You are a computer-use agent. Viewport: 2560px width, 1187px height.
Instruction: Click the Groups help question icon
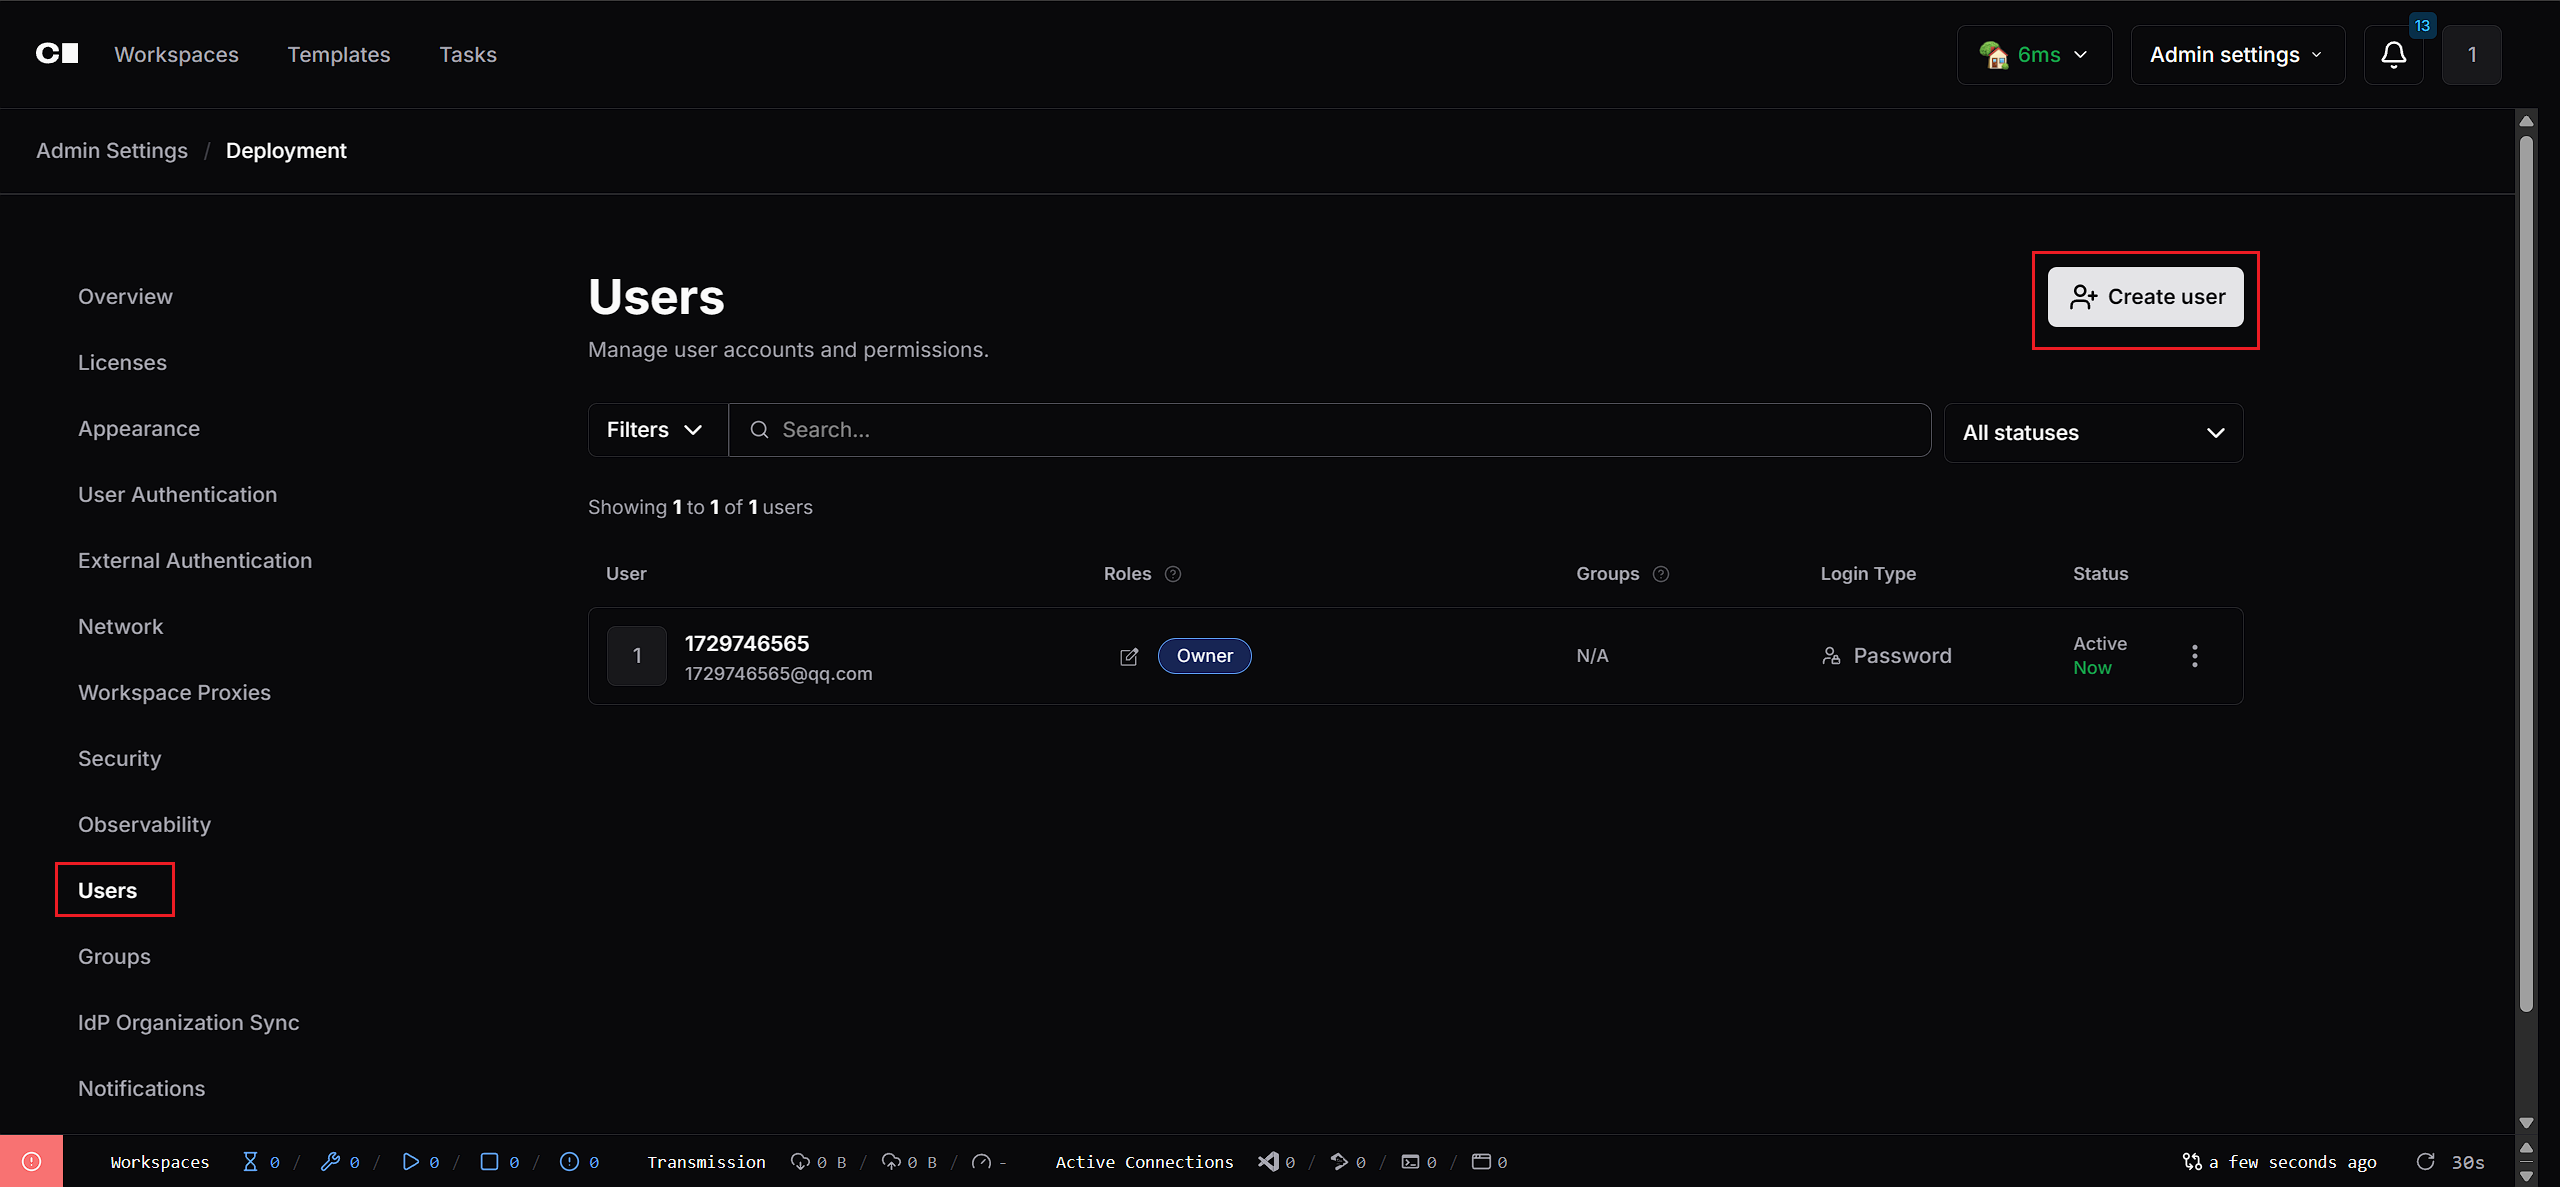tap(1661, 574)
